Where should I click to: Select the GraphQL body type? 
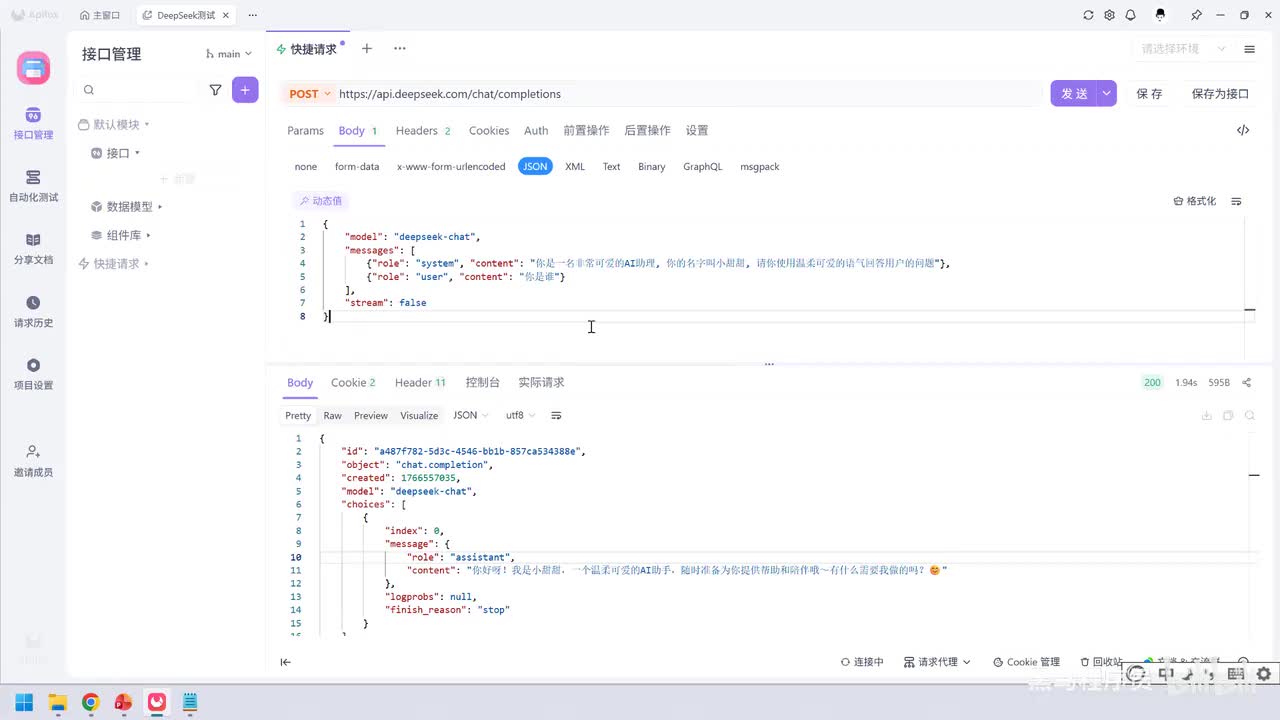click(x=702, y=167)
